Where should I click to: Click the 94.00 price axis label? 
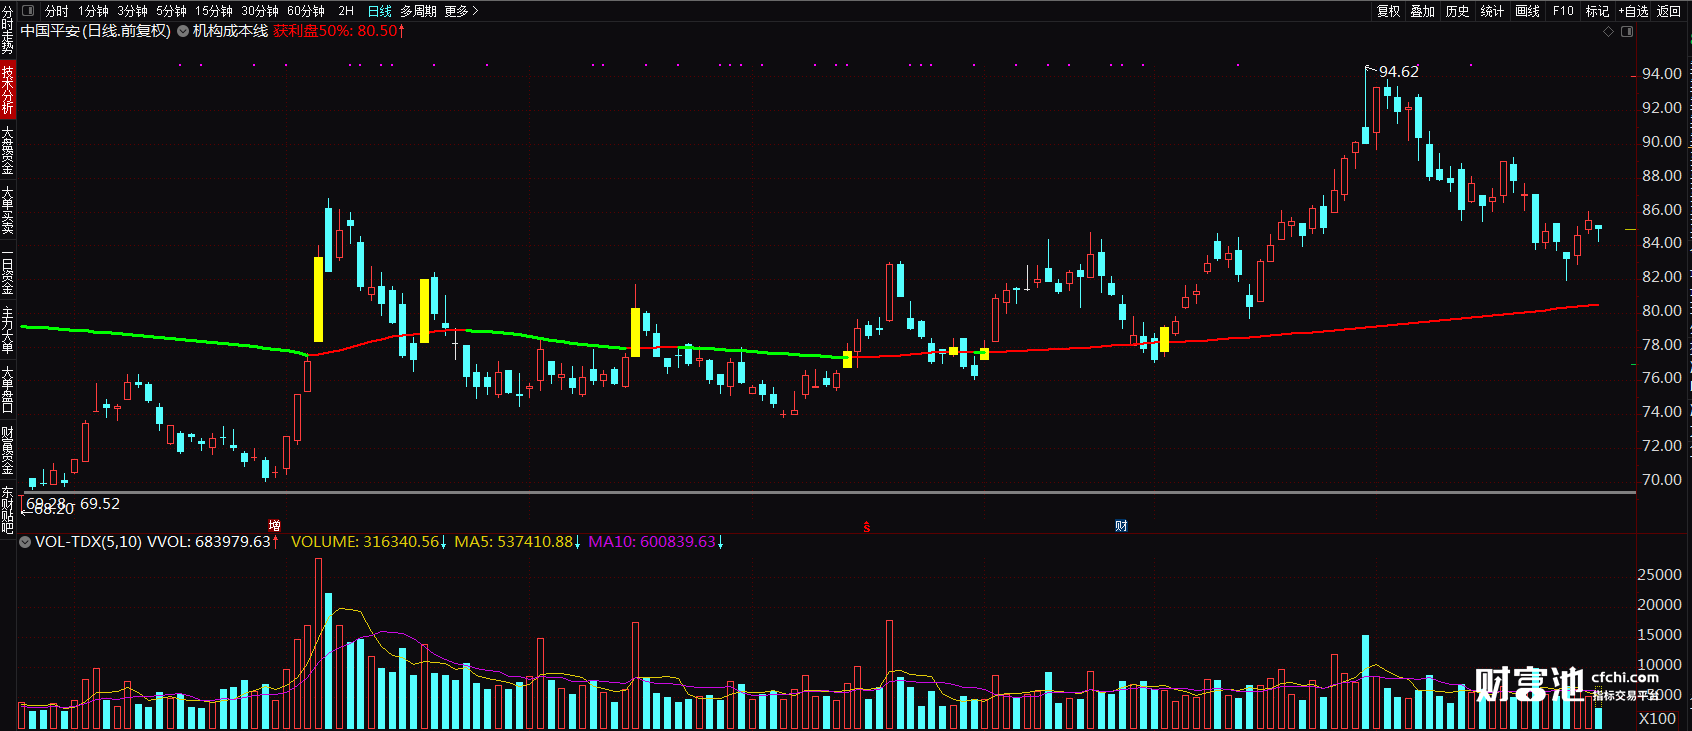pyautogui.click(x=1661, y=74)
